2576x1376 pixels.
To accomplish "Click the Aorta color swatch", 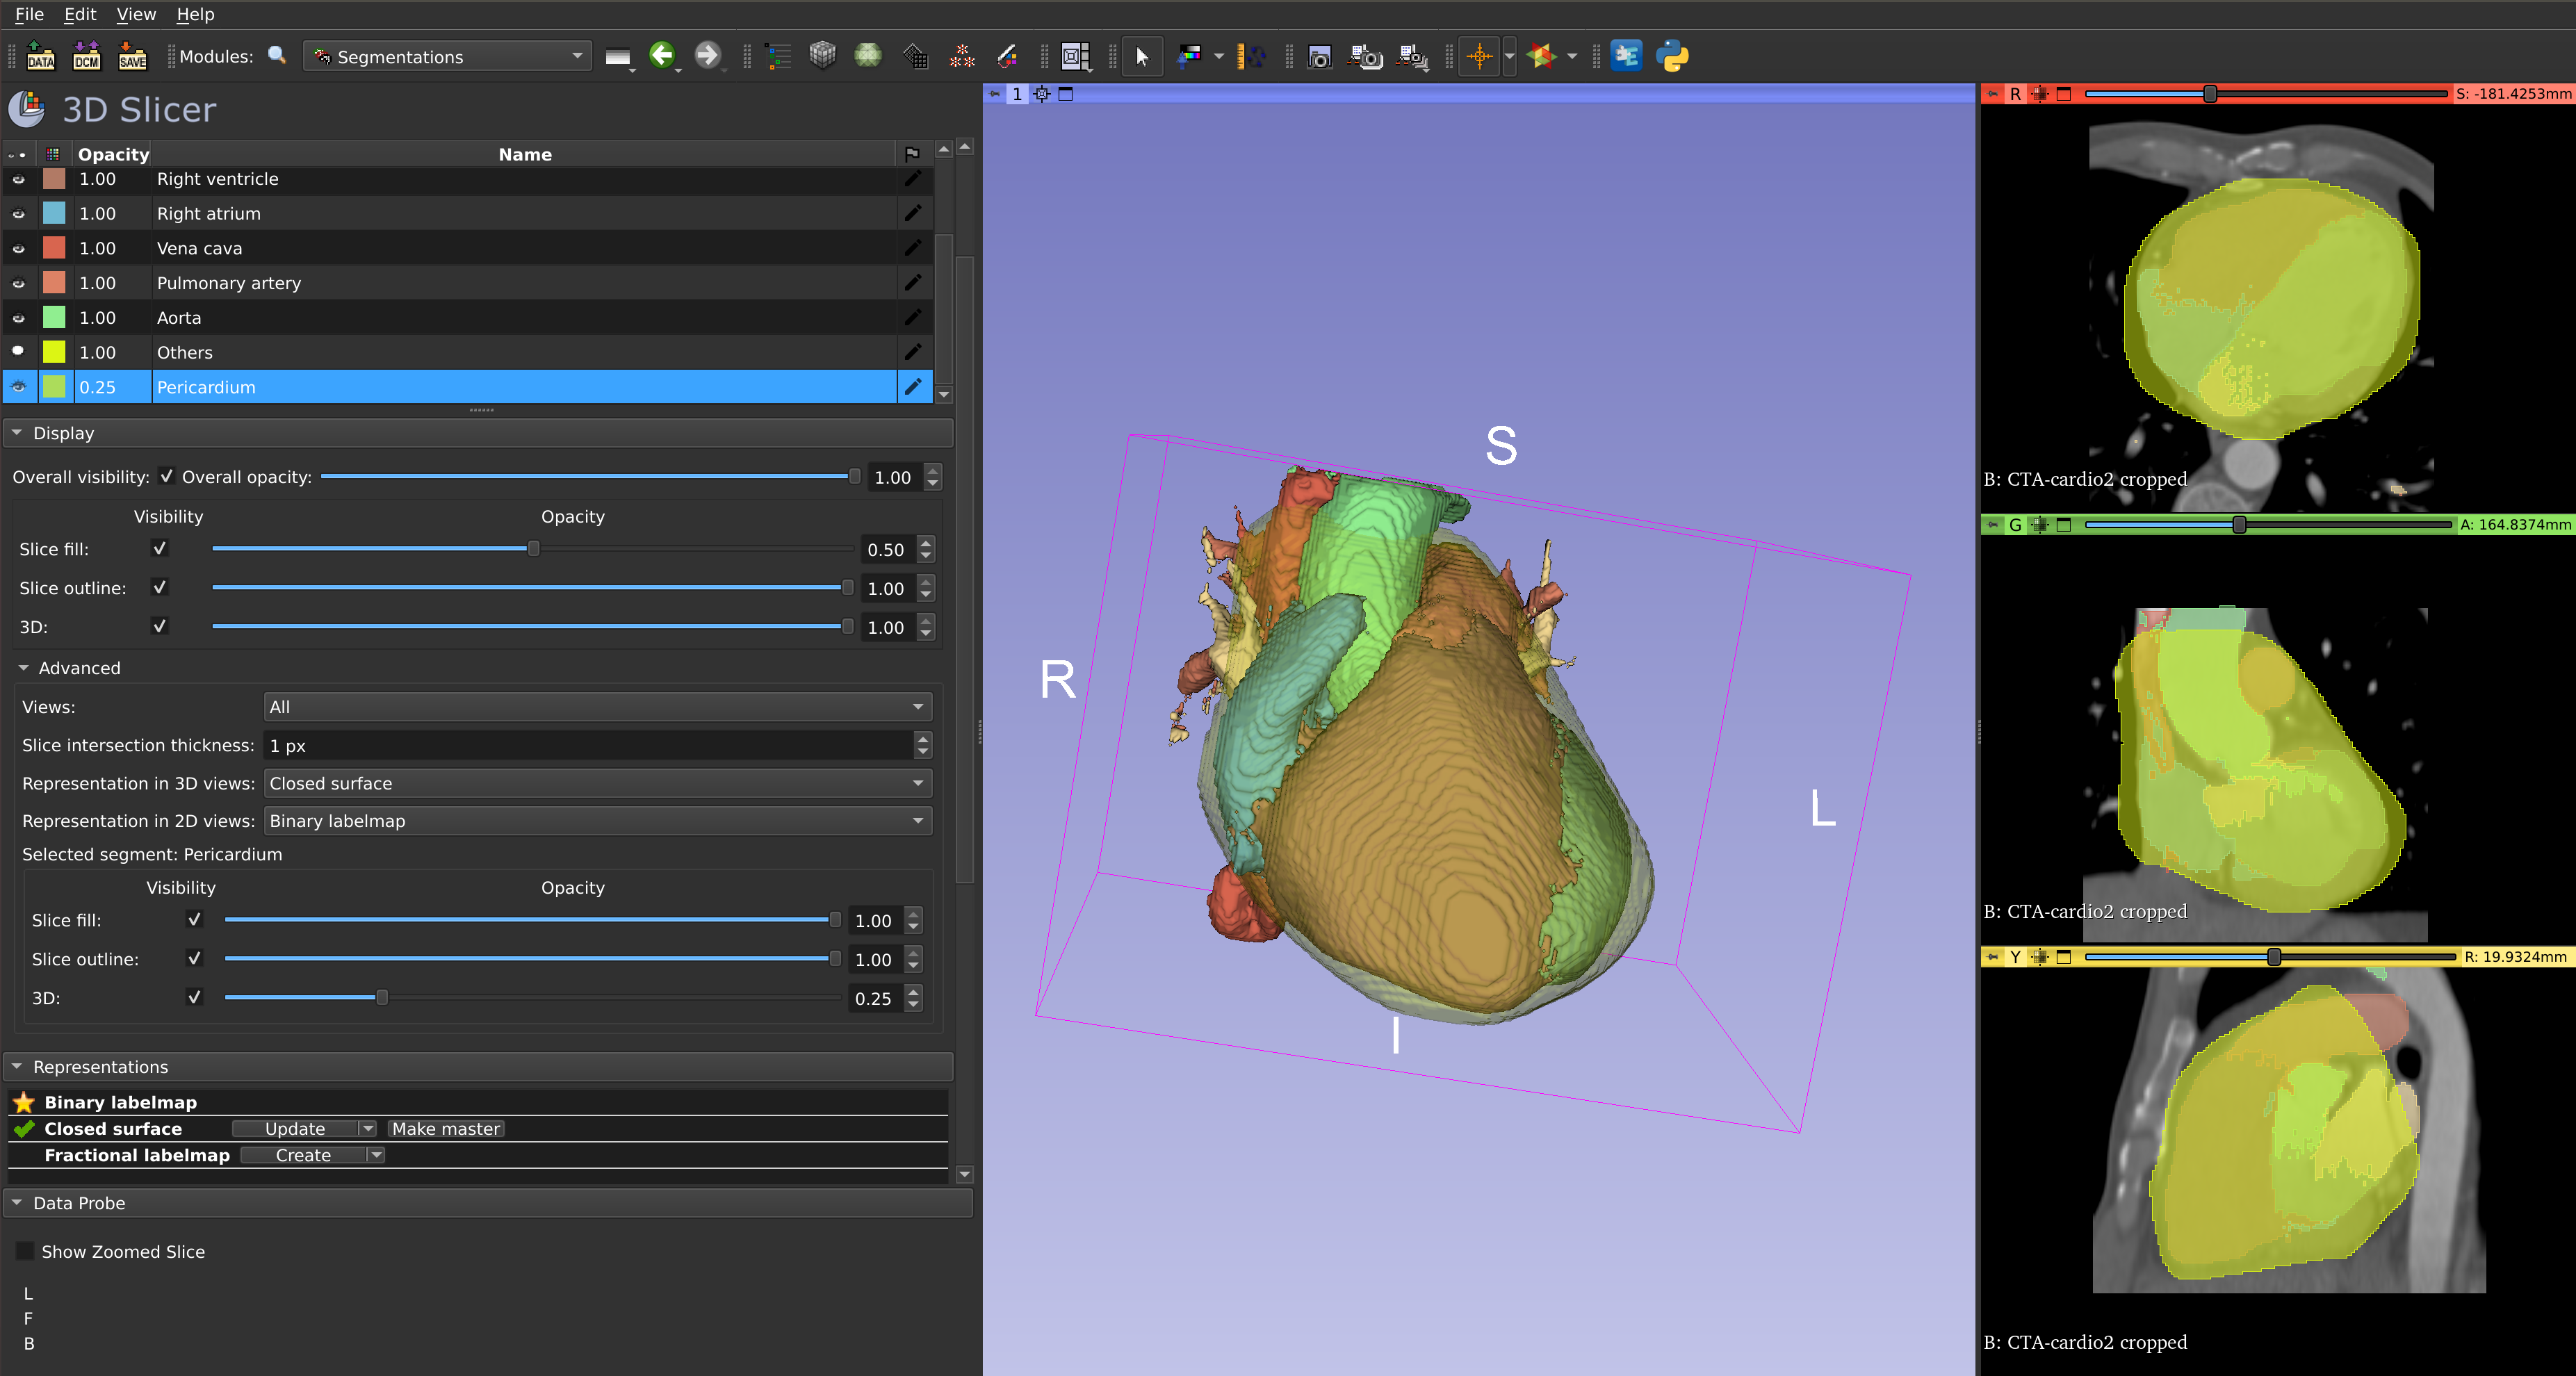I will (54, 318).
